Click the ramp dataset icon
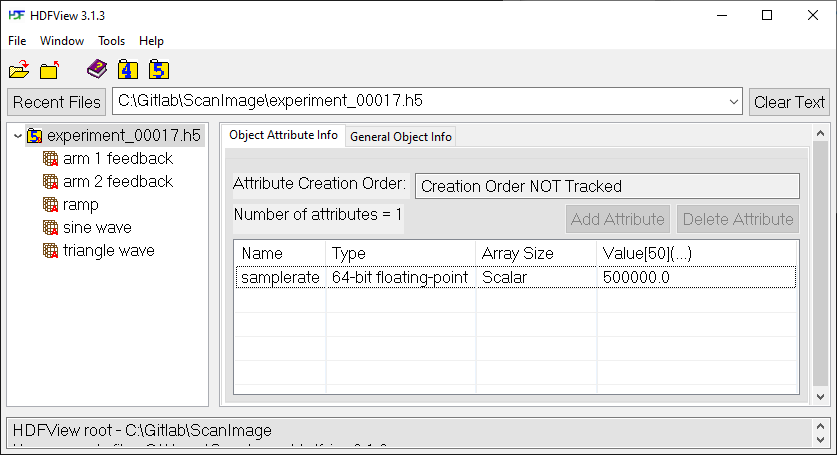 [50, 205]
